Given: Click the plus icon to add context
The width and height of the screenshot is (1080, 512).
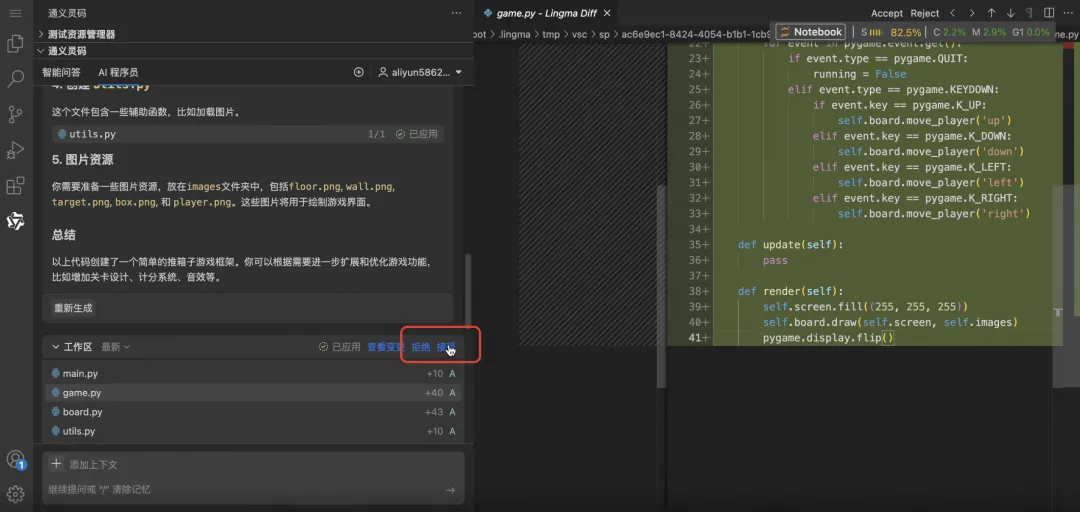Looking at the screenshot, I should pos(56,464).
